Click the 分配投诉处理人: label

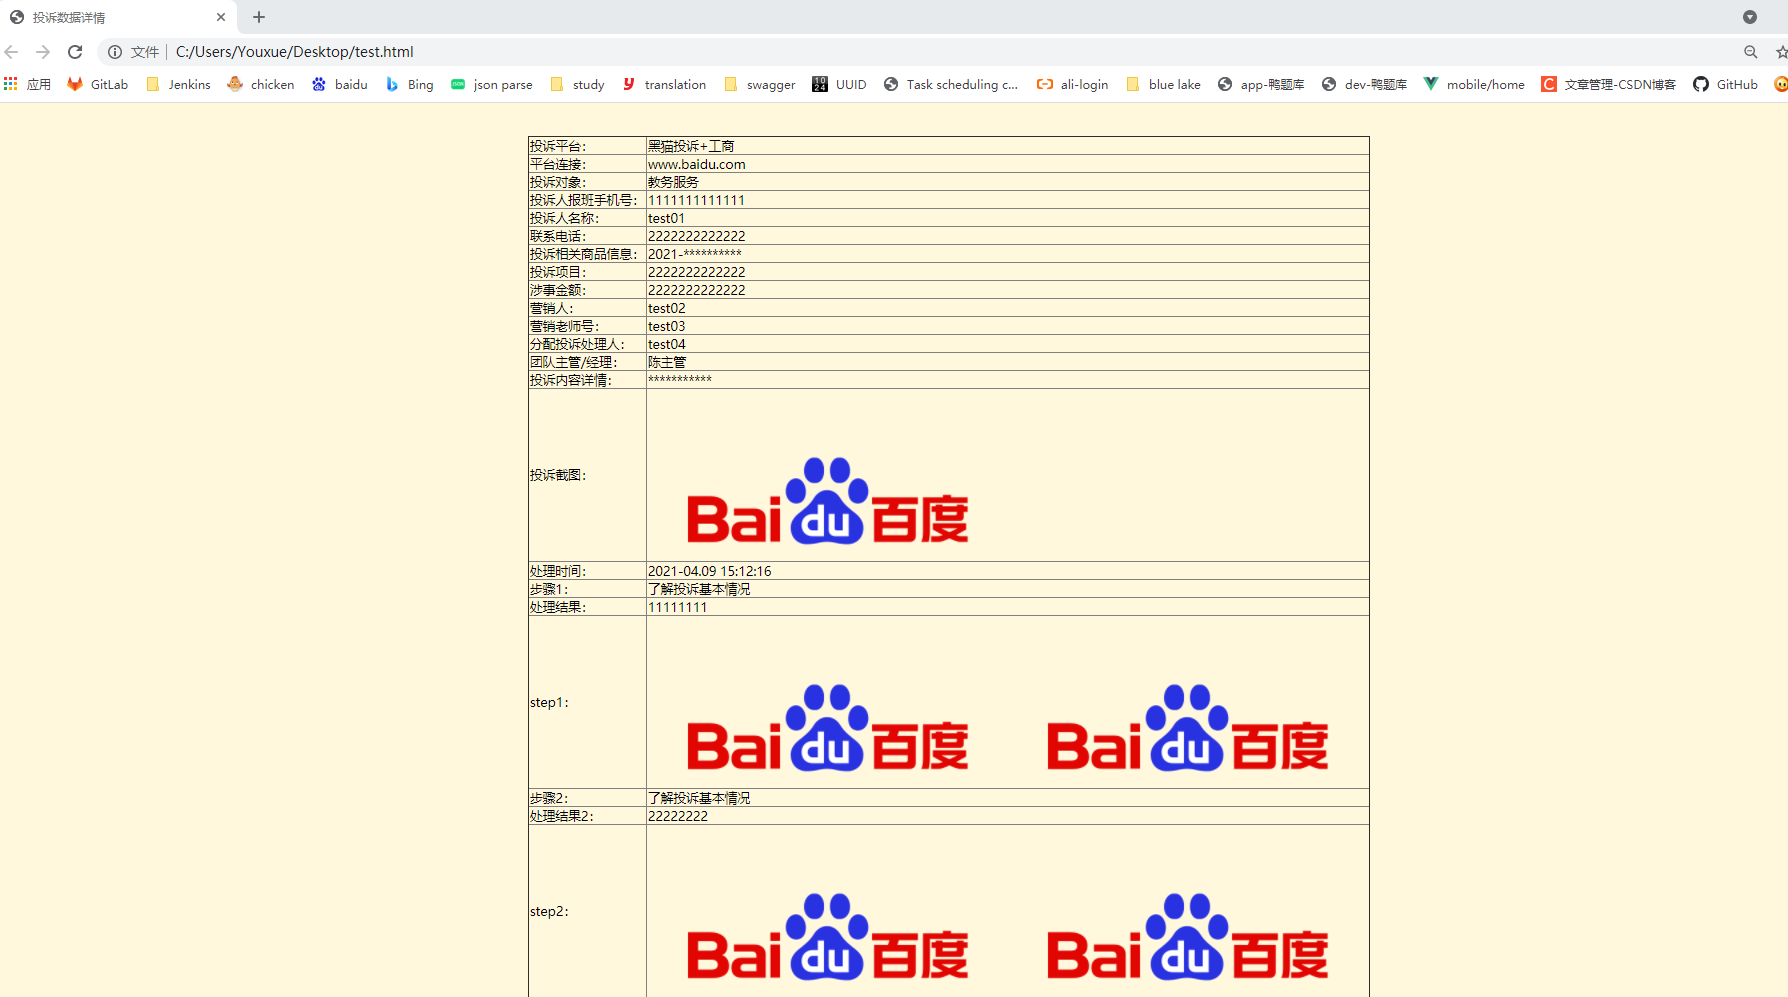(577, 344)
